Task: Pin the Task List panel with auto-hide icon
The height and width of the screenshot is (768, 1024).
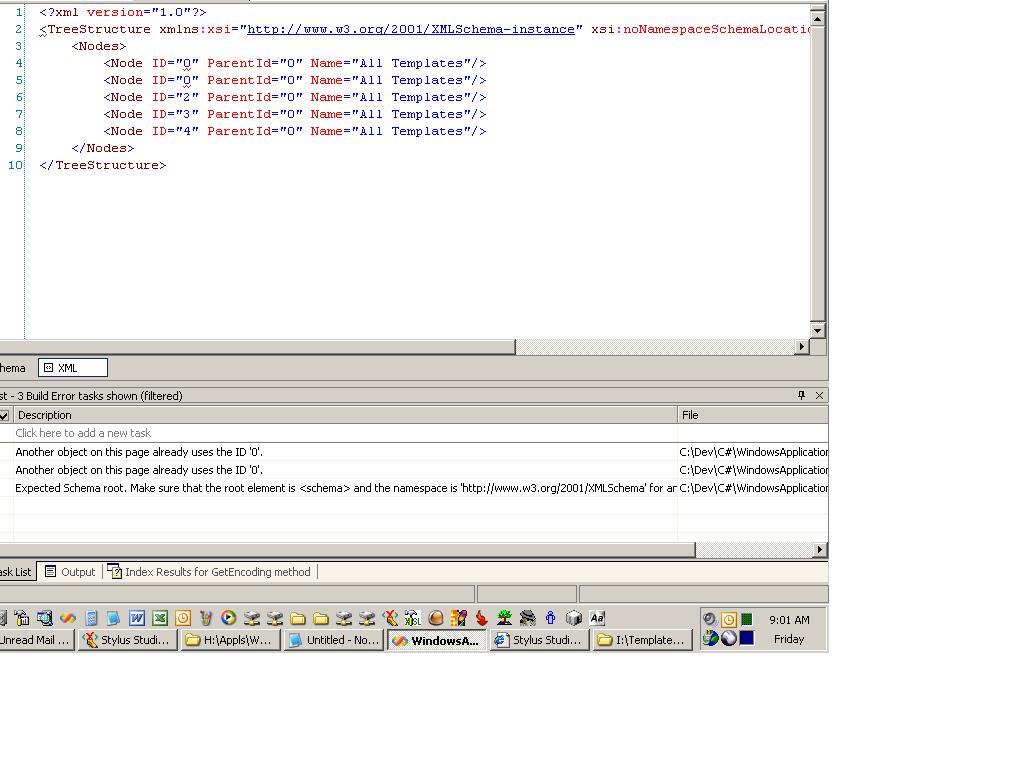Action: point(801,396)
